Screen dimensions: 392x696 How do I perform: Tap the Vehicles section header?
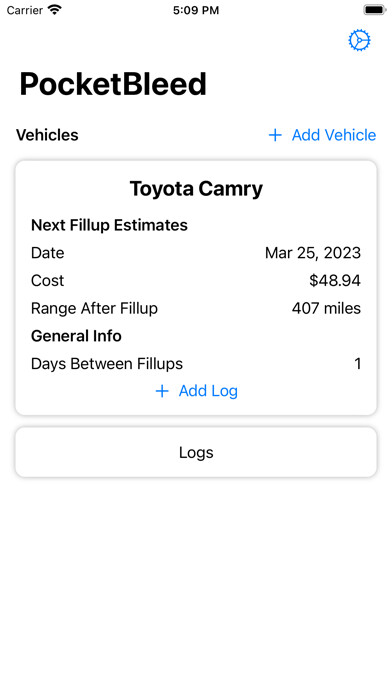pos(47,135)
